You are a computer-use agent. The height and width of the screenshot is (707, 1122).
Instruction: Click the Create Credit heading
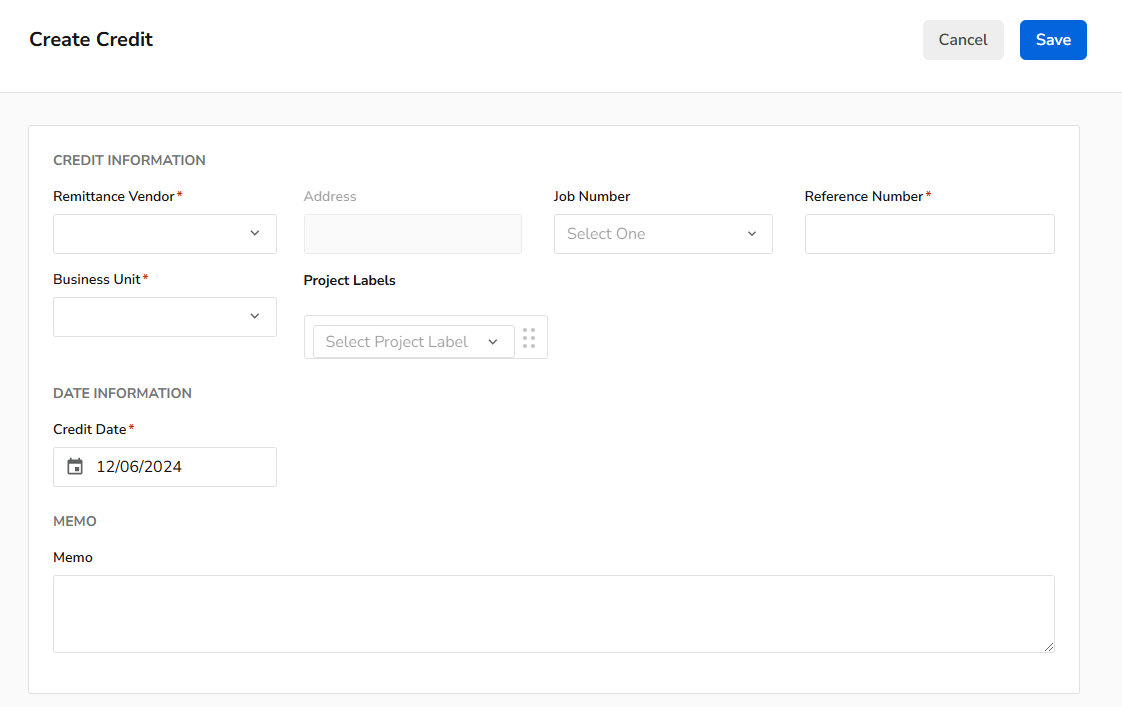(x=91, y=39)
